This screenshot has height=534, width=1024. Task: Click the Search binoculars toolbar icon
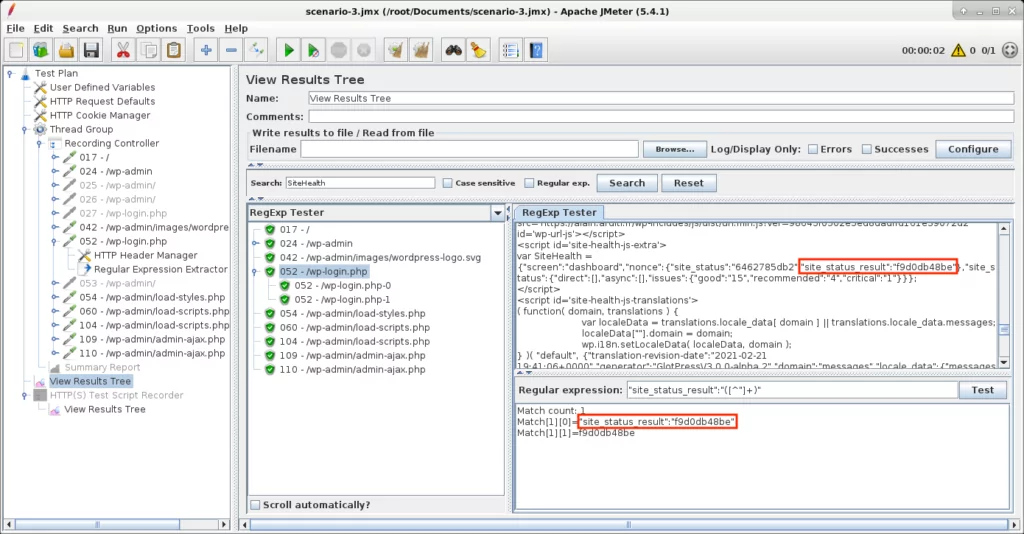tap(454, 50)
